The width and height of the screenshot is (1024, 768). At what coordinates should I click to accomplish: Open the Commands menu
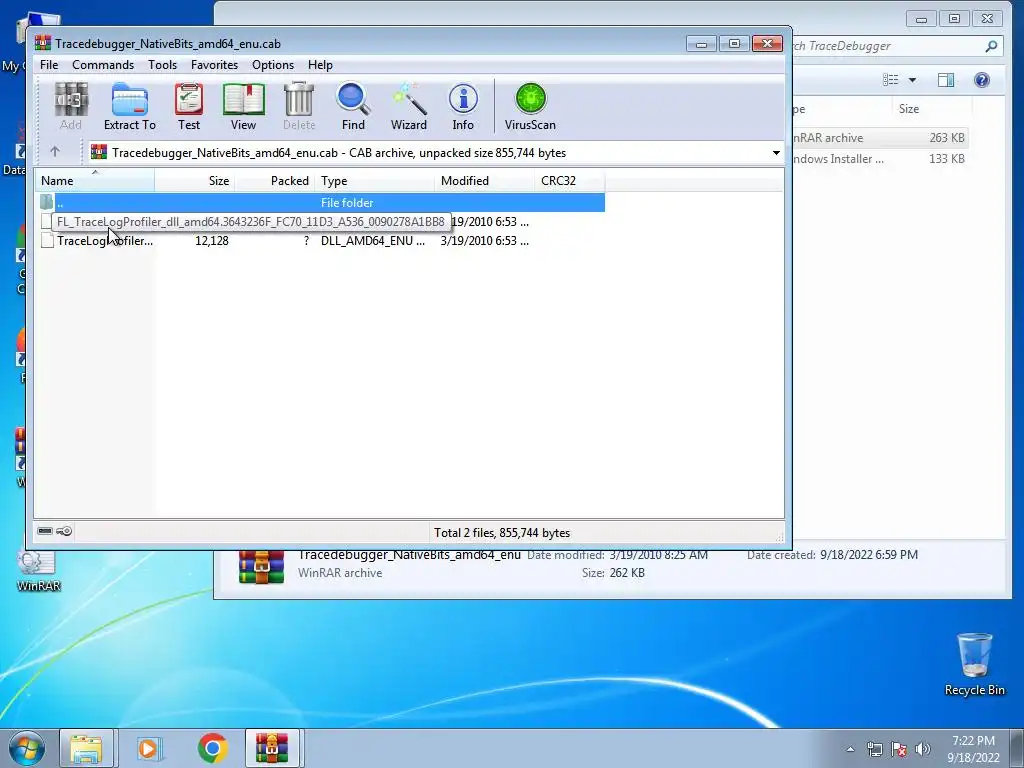(x=103, y=65)
